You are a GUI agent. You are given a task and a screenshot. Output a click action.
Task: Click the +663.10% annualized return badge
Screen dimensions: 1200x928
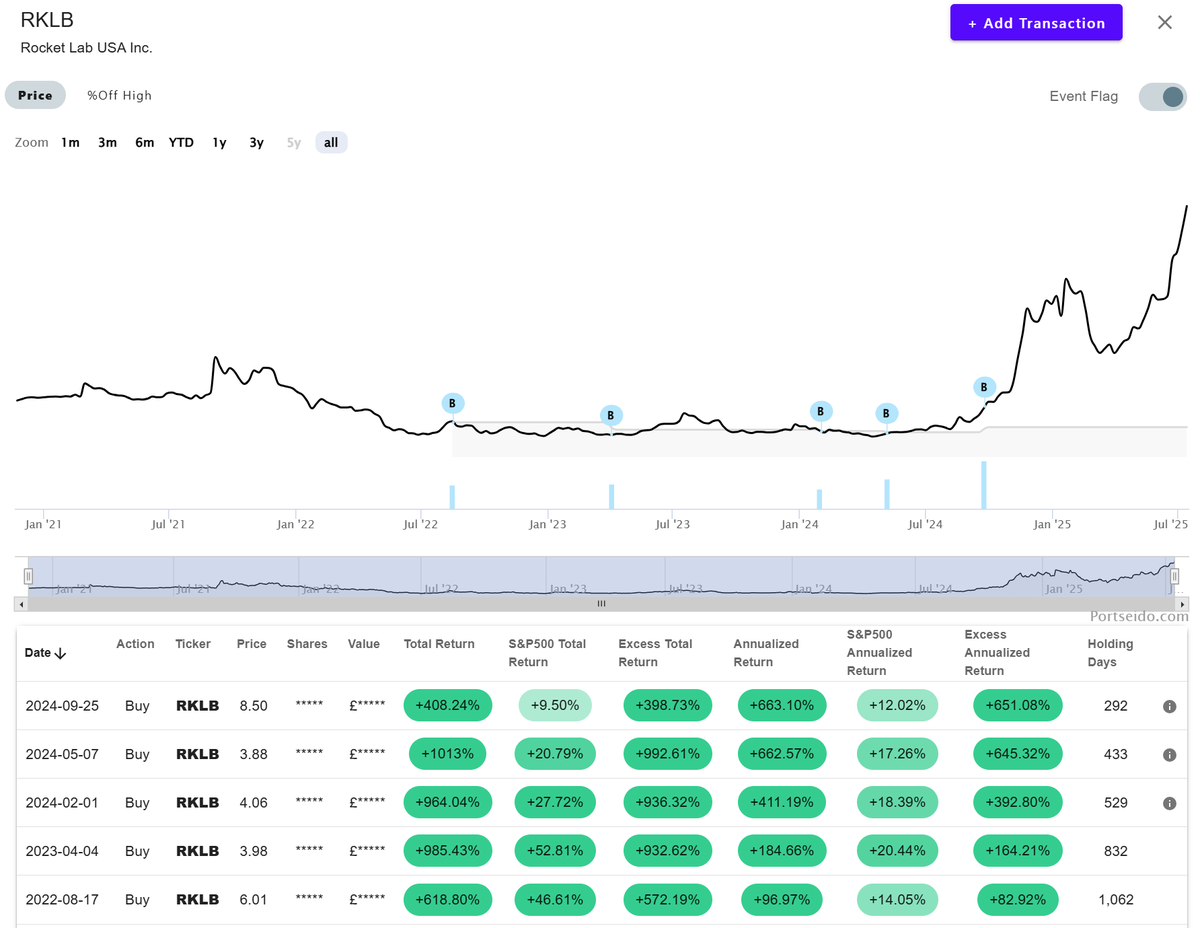(x=782, y=705)
